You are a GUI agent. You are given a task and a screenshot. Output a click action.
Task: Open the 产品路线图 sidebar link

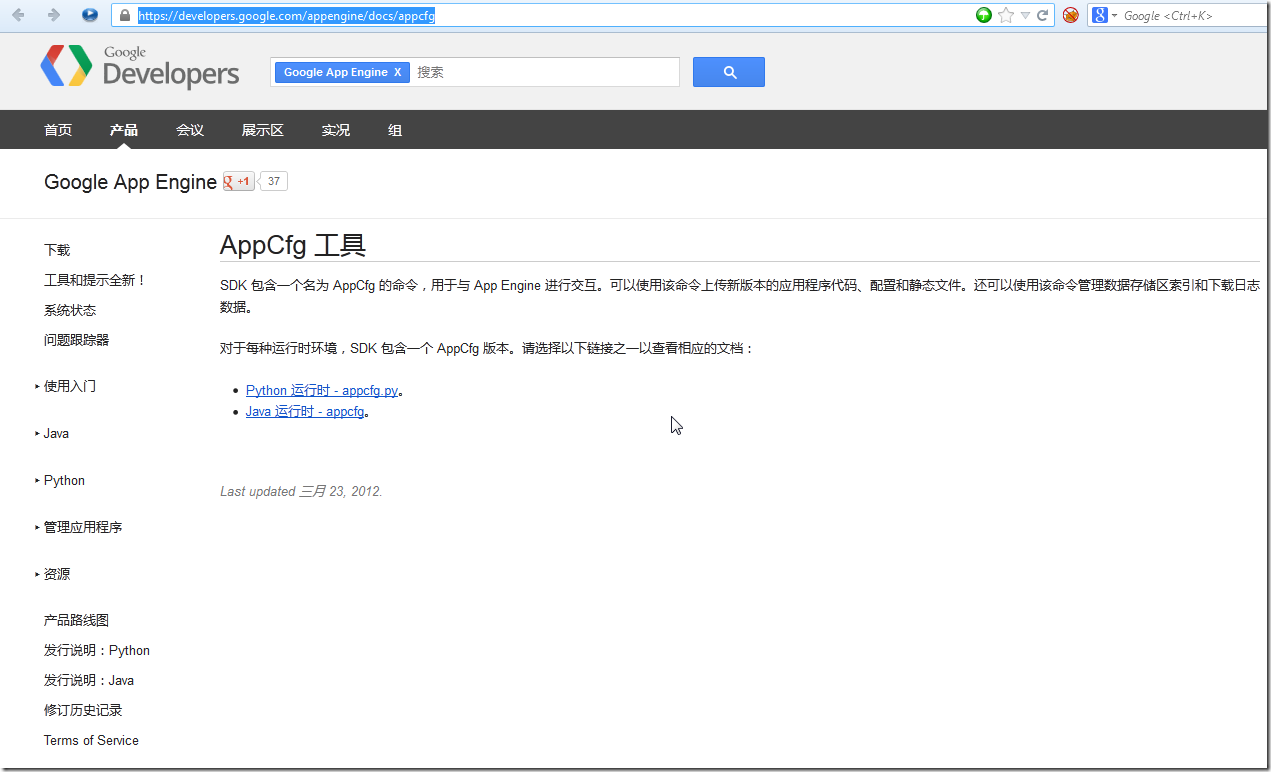(76, 620)
